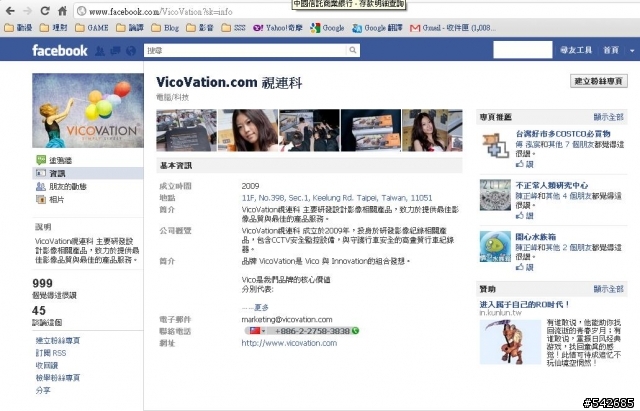The width and height of the screenshot is (640, 411).
Task: Open third photo strip thumbnail
Action: 309,130
